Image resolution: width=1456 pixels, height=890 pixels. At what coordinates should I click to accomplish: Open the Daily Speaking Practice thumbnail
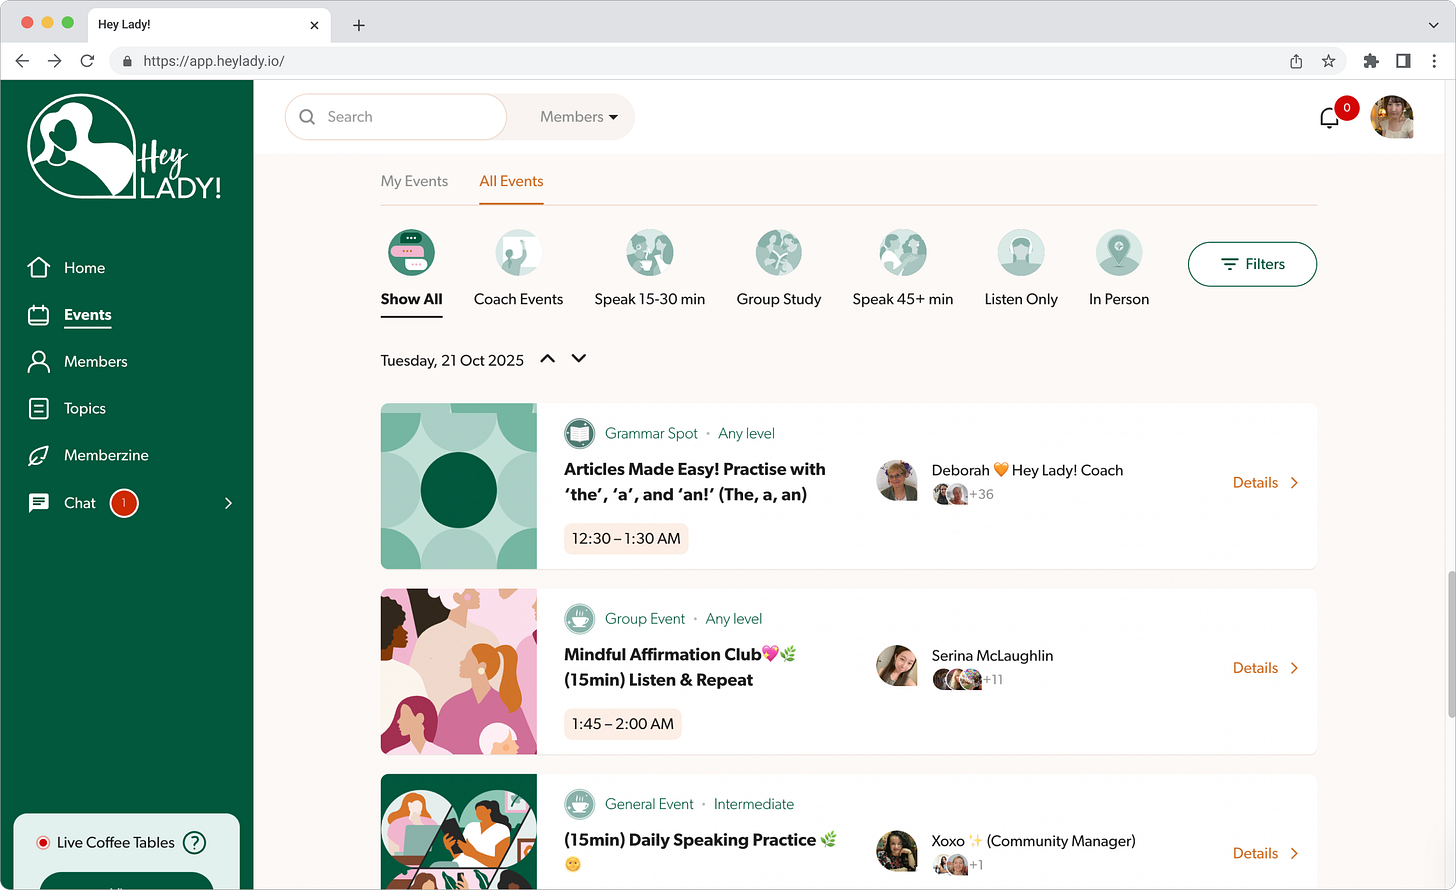(x=459, y=832)
